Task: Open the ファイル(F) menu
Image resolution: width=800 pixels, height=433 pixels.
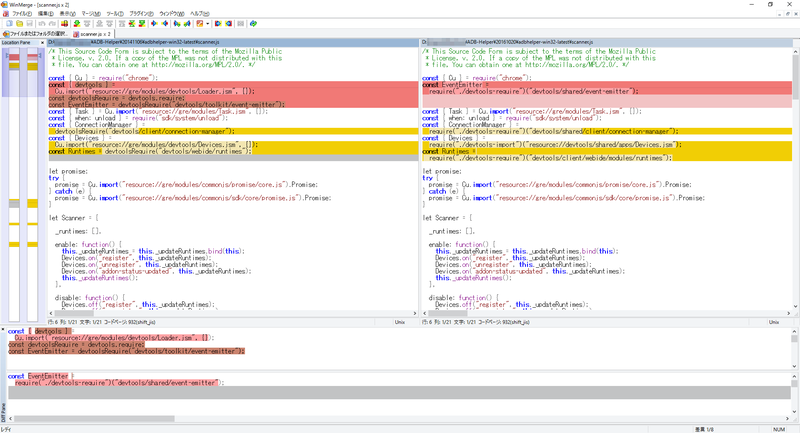Action: 21,14
